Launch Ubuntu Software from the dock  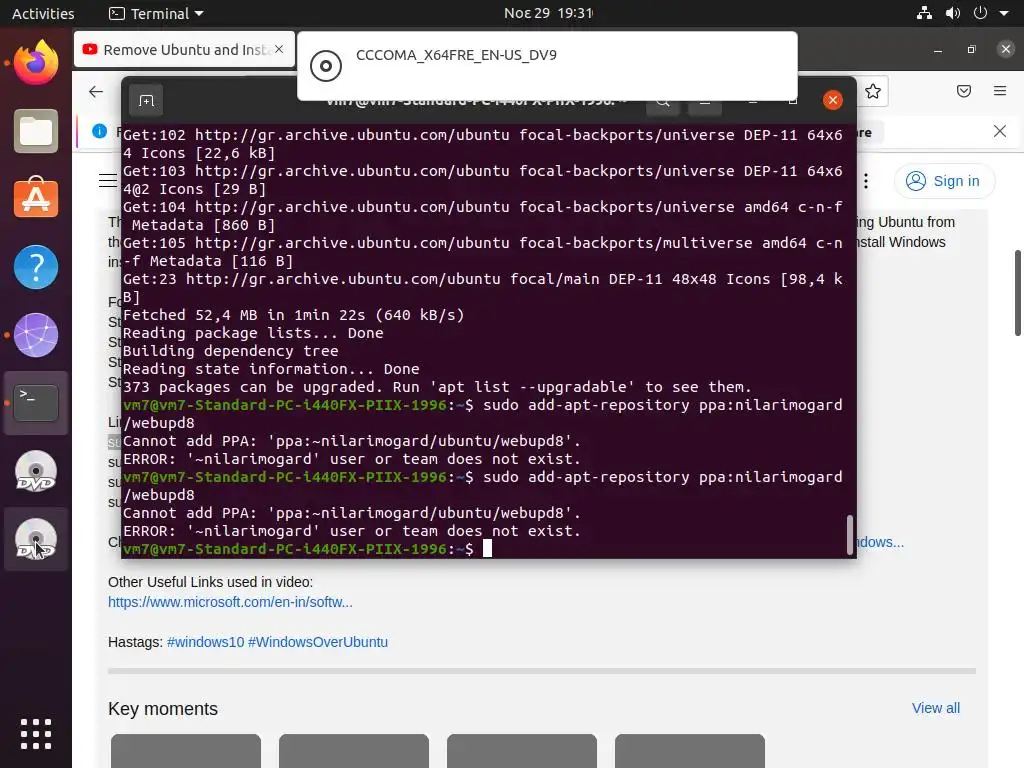click(36, 198)
